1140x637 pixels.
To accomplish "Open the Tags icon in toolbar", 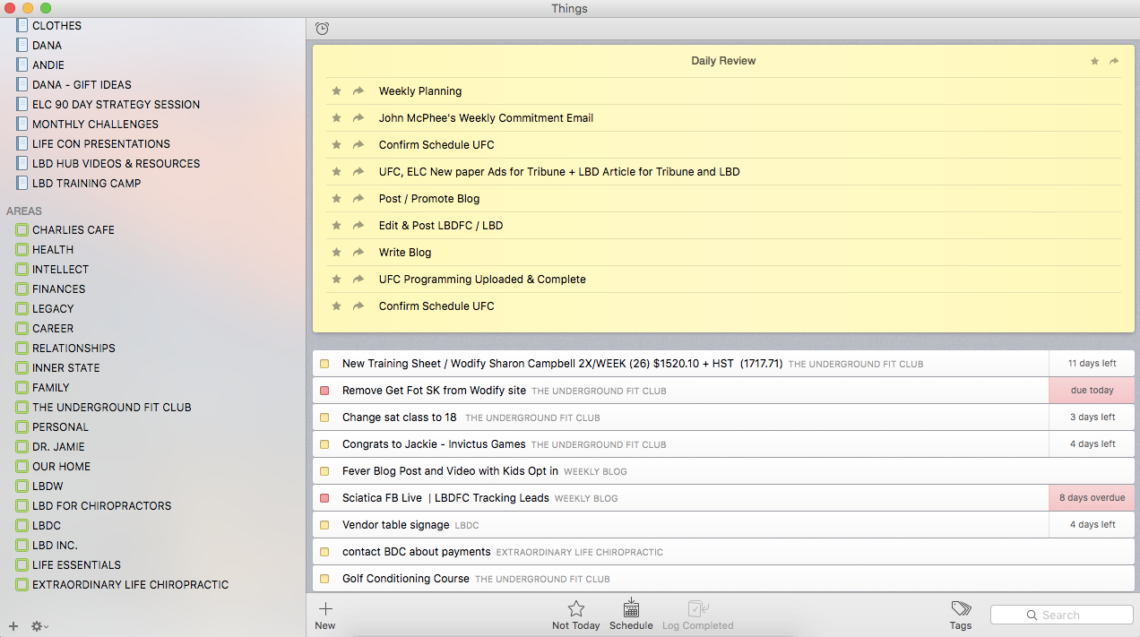I will [960, 609].
